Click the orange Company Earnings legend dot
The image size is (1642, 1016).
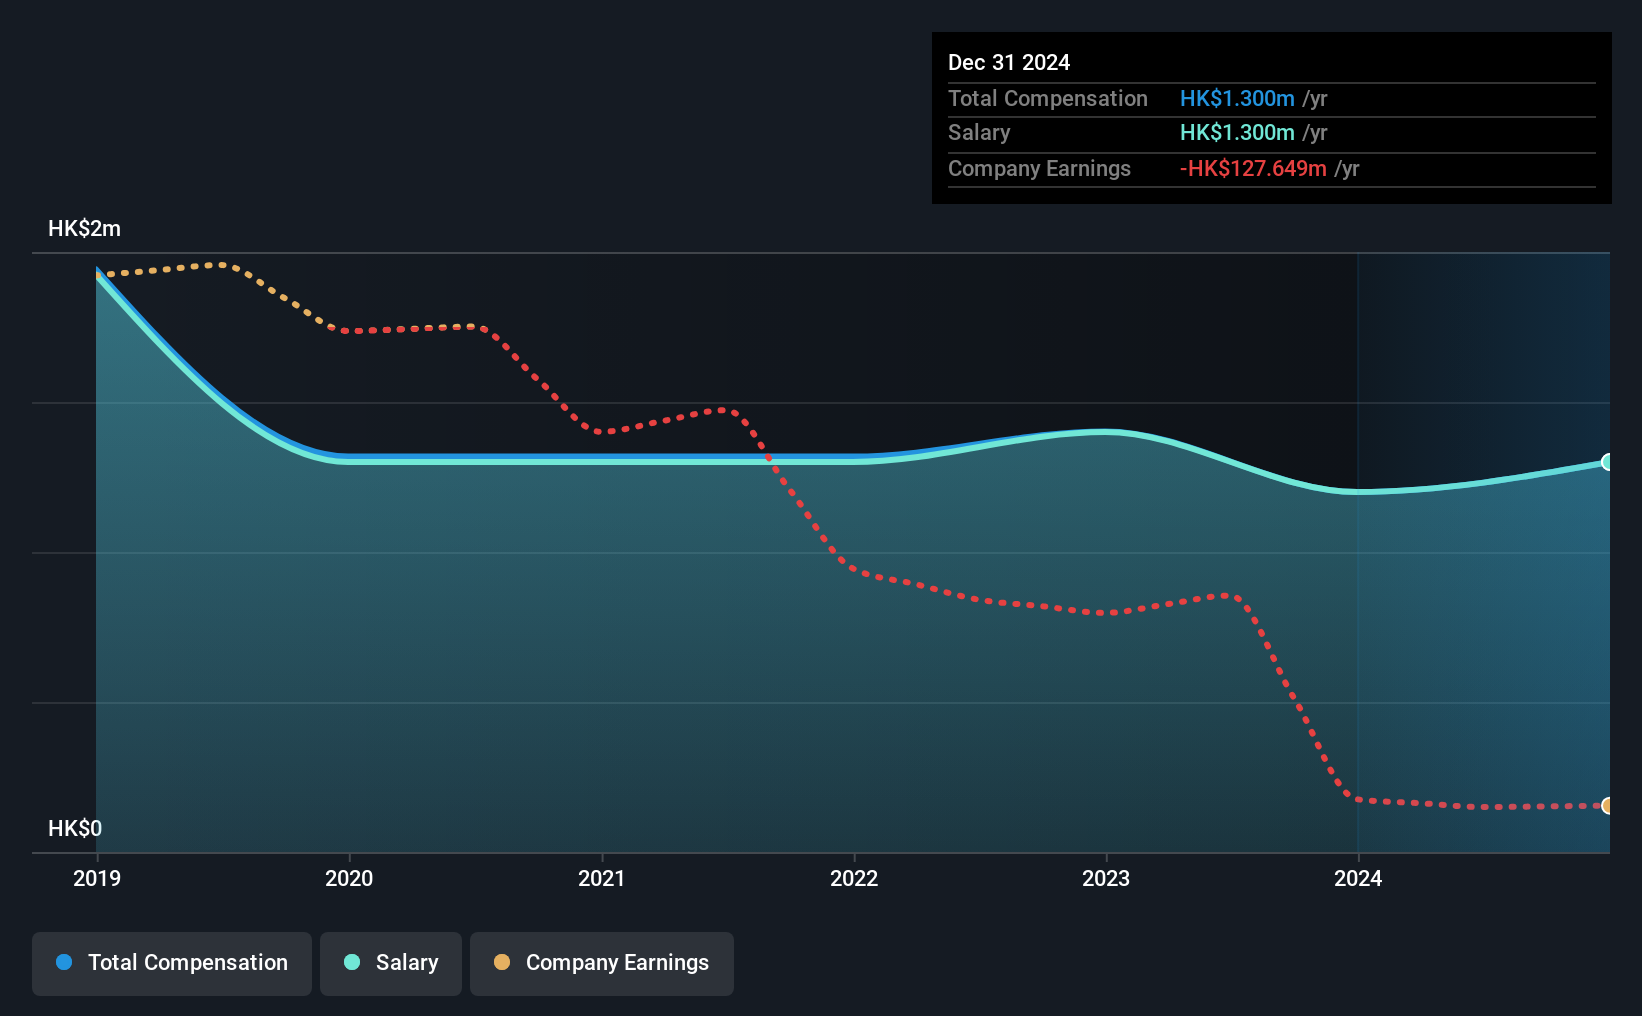(x=502, y=962)
